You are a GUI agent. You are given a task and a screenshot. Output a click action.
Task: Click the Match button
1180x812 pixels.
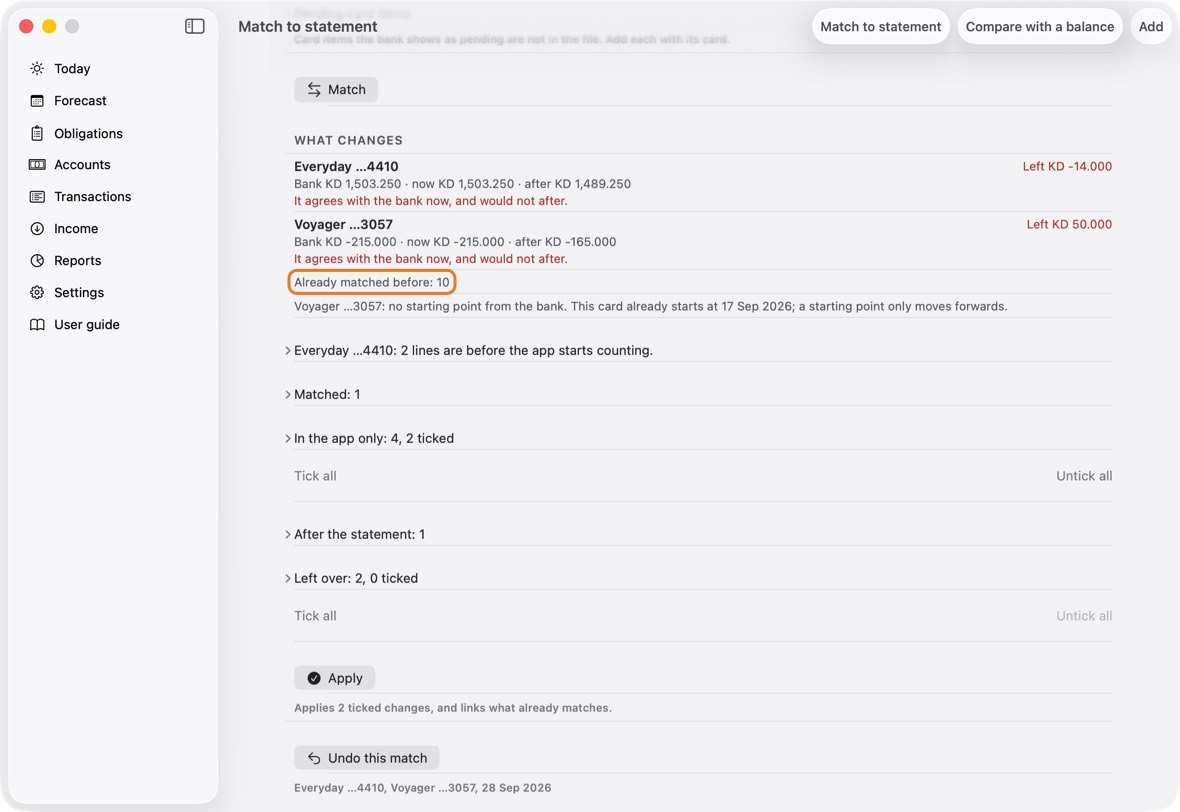click(336, 90)
